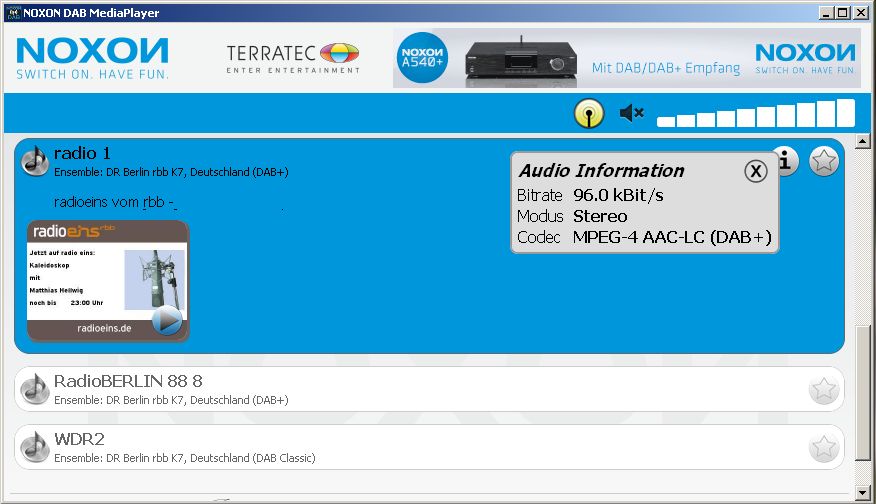876x504 pixels.
Task: Set volume to the highest bar
Action: click(846, 113)
